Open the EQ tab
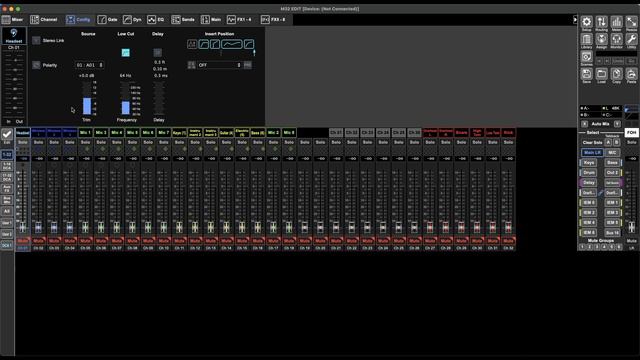The image size is (640, 360). point(156,19)
